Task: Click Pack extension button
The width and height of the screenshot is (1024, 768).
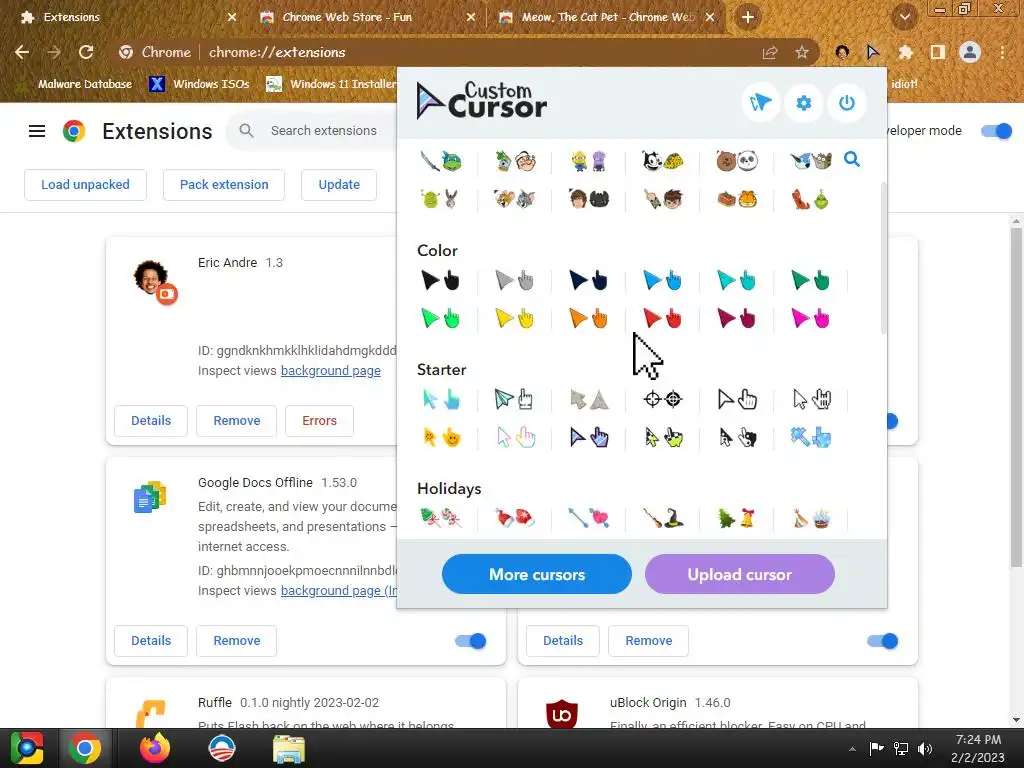Action: pyautogui.click(x=224, y=185)
